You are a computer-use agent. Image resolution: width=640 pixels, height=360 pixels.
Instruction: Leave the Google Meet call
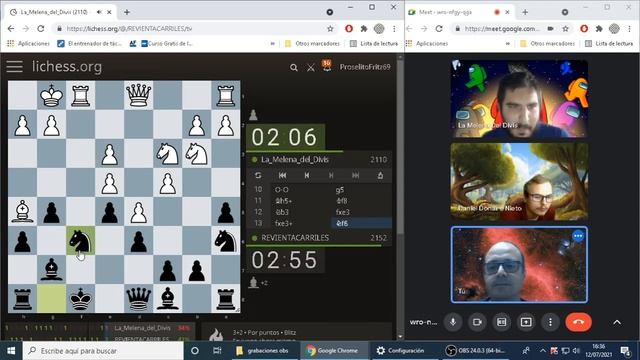click(578, 322)
